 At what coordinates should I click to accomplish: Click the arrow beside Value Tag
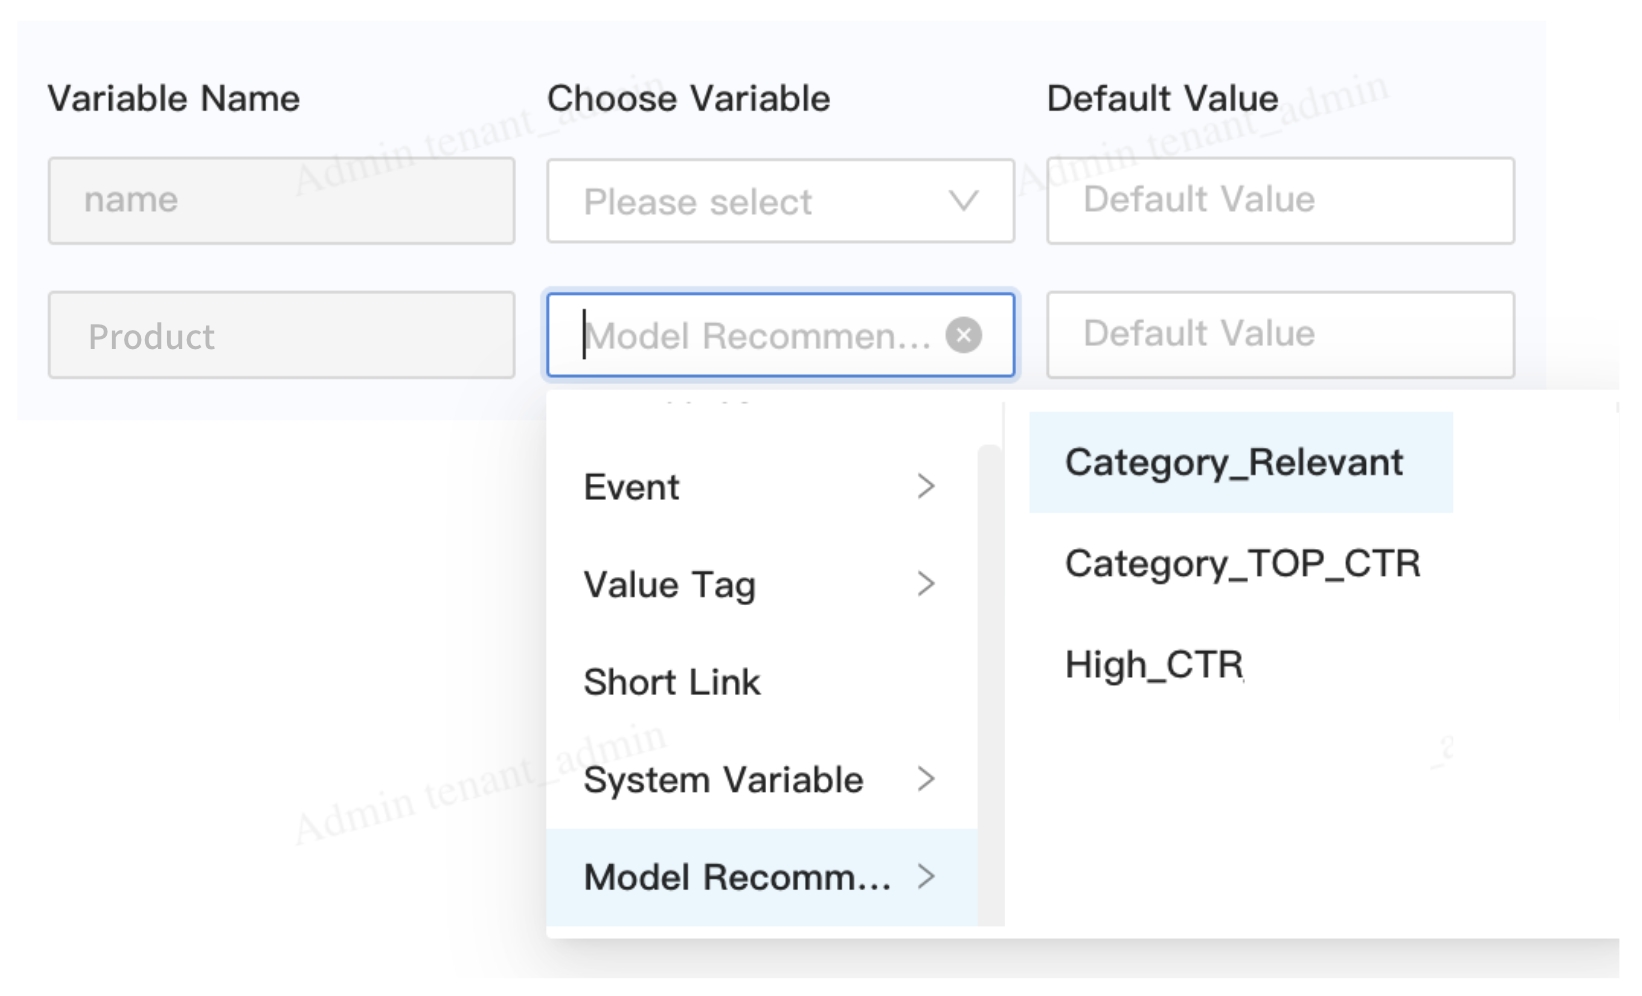point(926,584)
